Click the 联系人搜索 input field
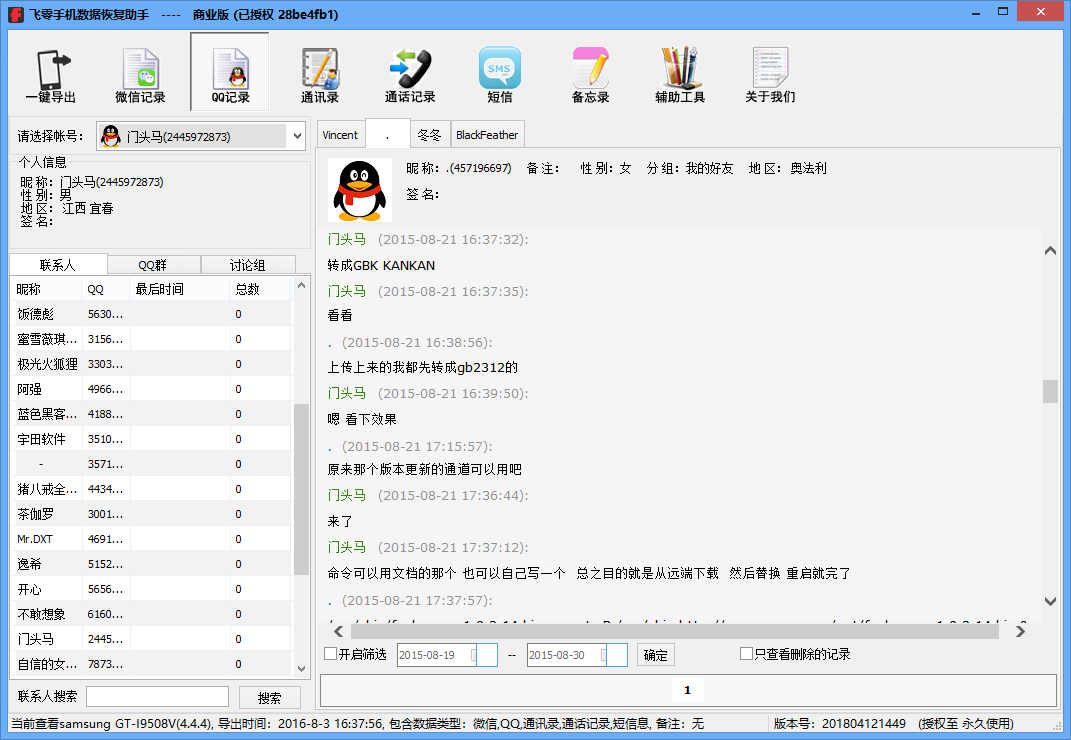Image resolution: width=1071 pixels, height=740 pixels. pos(159,697)
